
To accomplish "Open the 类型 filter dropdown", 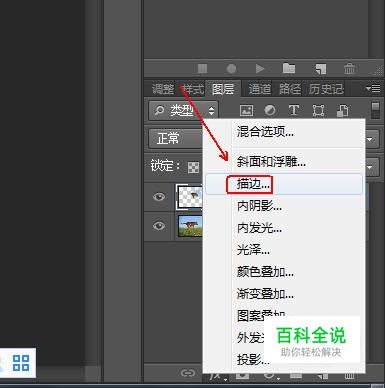I will coord(183,111).
